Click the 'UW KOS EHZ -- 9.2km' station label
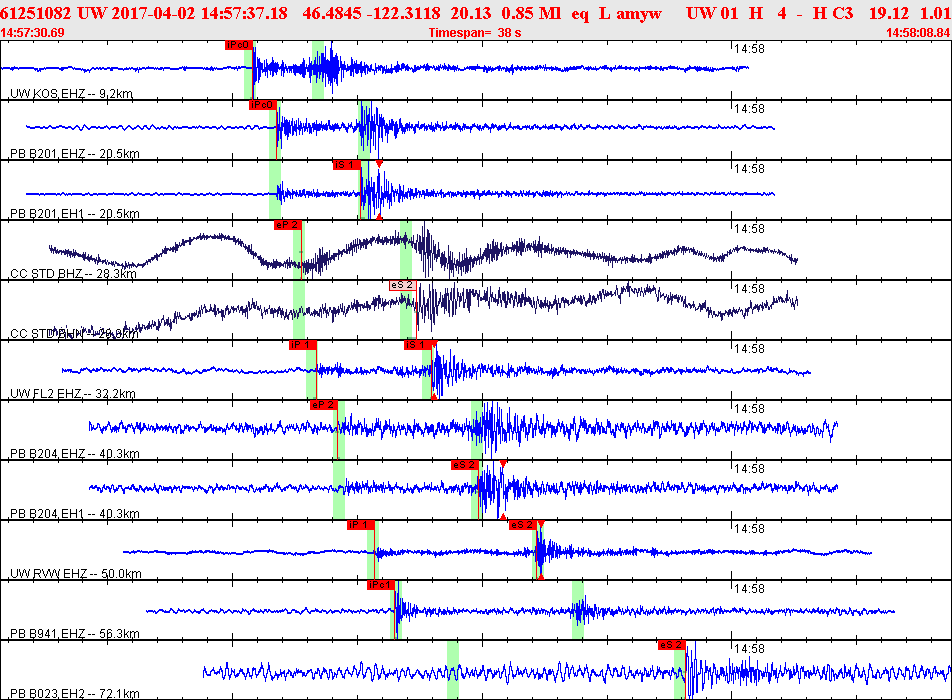 (72, 93)
